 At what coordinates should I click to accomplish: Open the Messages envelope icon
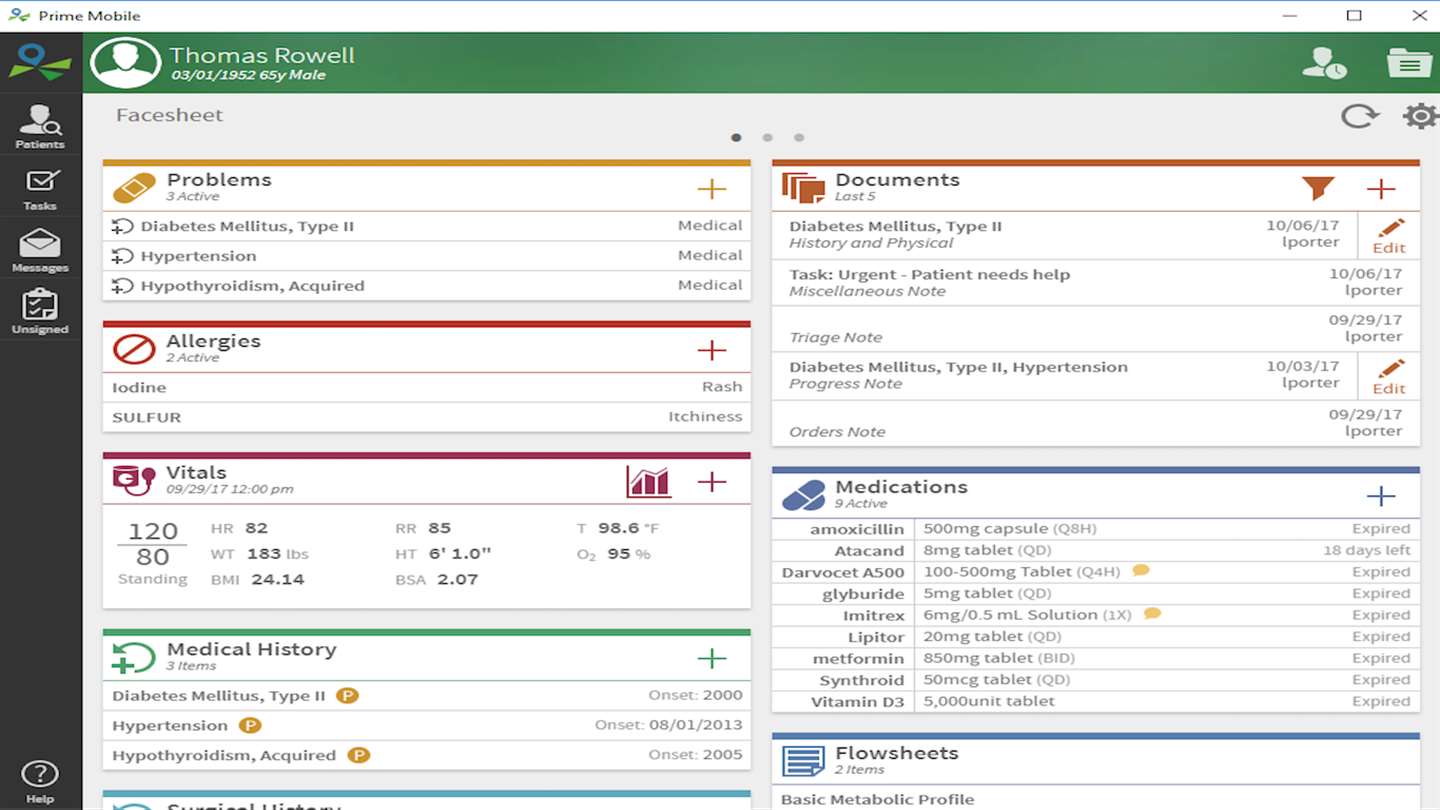pos(40,250)
